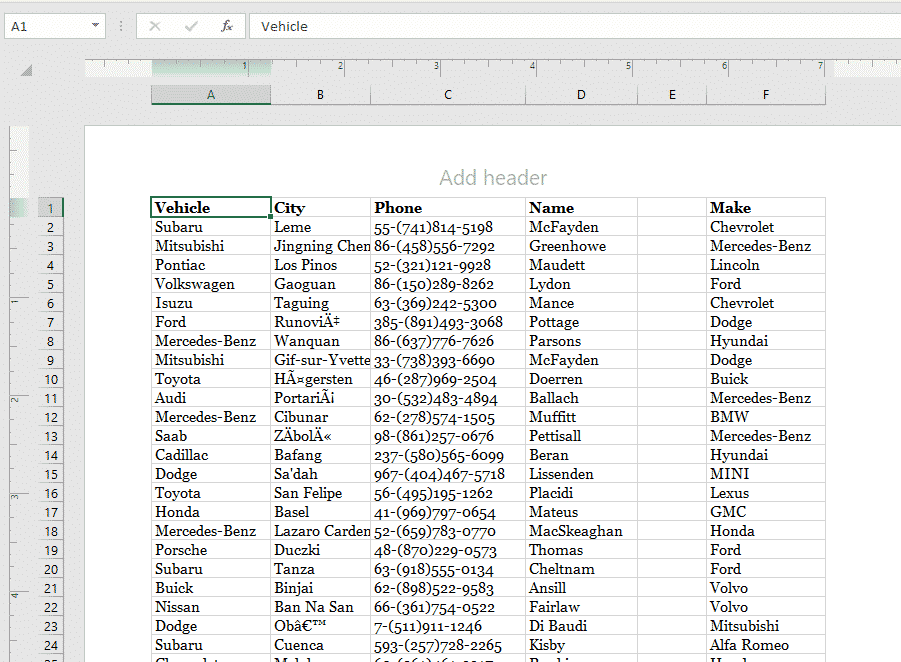Viewport: 901px width, 662px height.
Task: Click the Vehicle header cell
Action: click(x=211, y=207)
